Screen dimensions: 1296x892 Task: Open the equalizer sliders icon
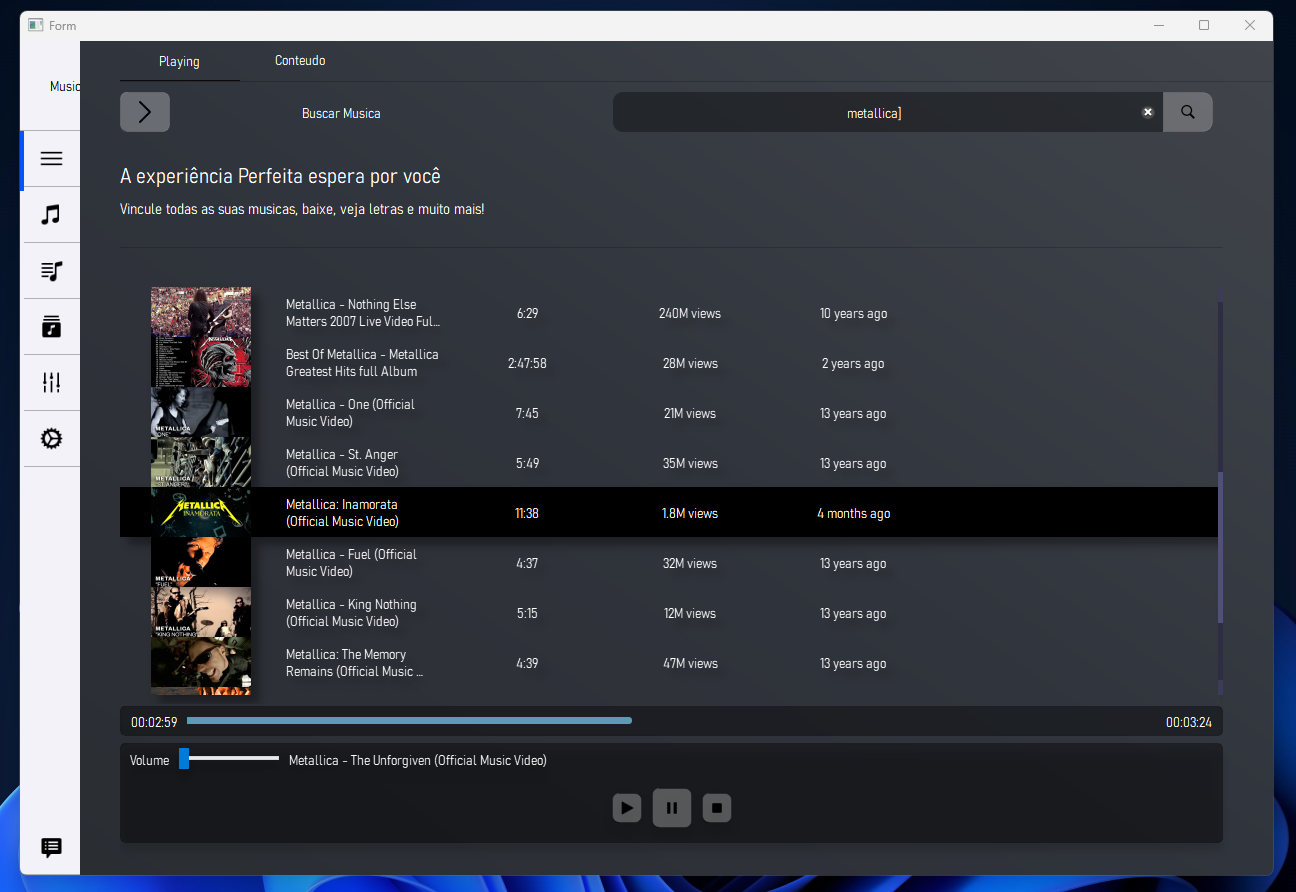51,383
